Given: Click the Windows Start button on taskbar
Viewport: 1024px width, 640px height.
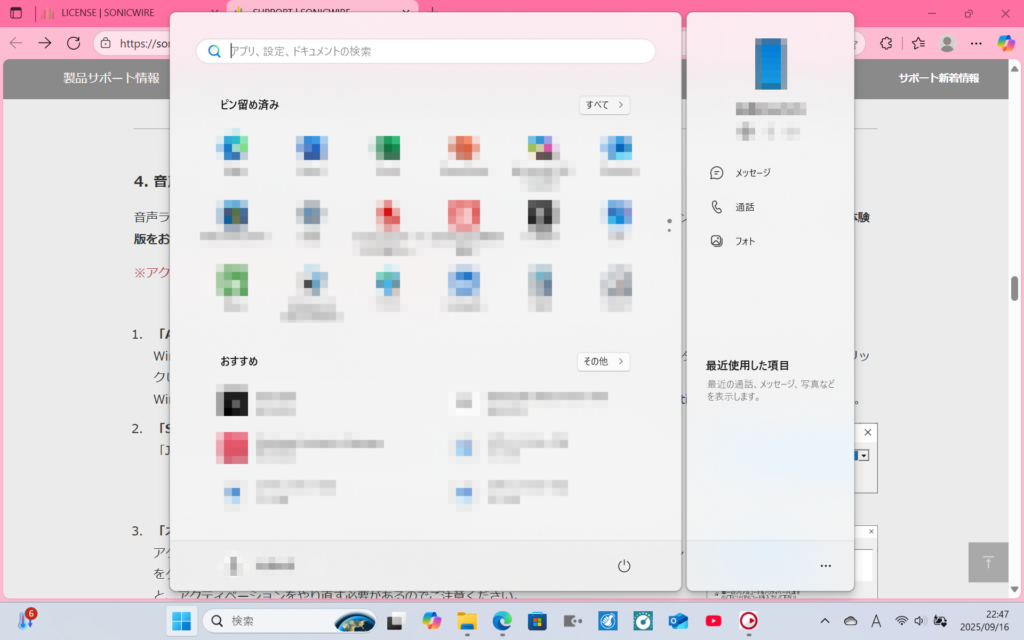Looking at the screenshot, I should 182,621.
